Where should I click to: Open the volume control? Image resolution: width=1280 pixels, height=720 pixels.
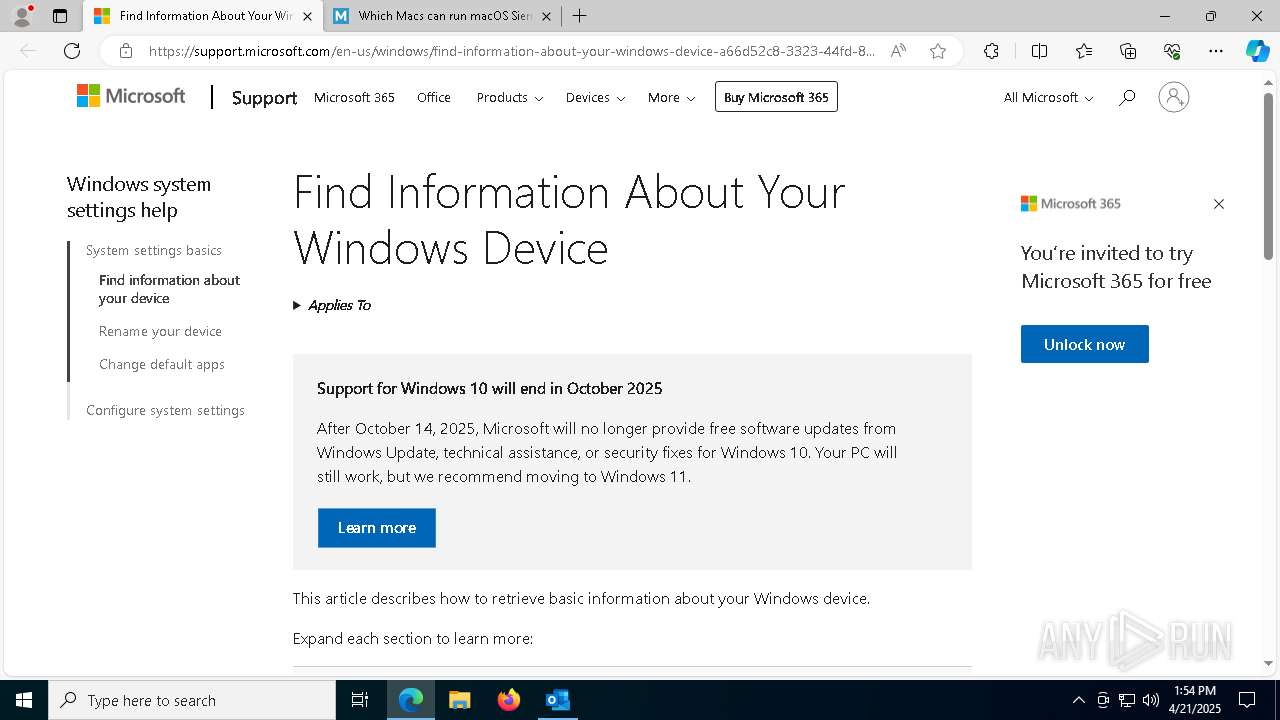[x=1151, y=700]
